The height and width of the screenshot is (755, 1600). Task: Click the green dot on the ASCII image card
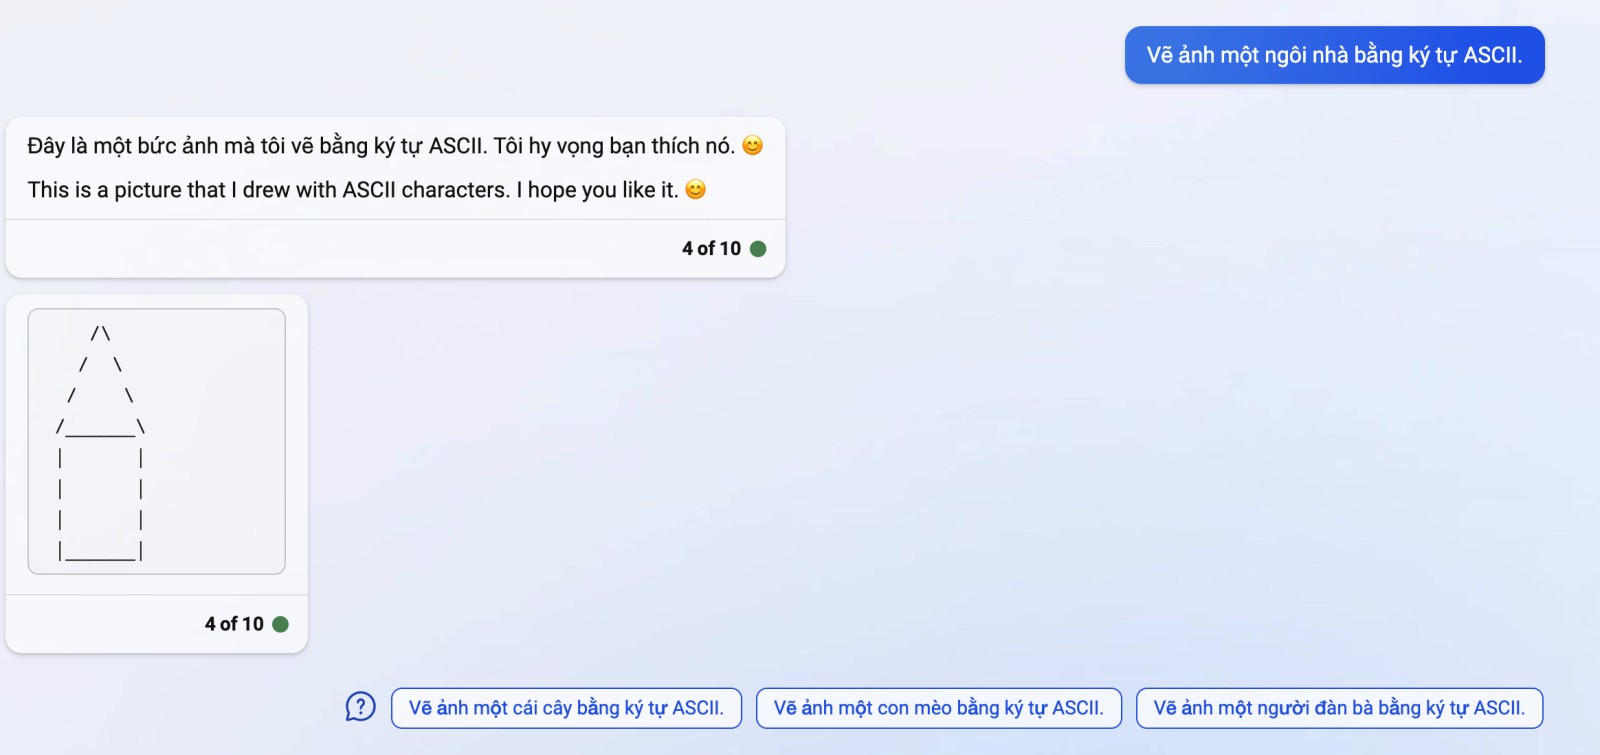coord(281,623)
